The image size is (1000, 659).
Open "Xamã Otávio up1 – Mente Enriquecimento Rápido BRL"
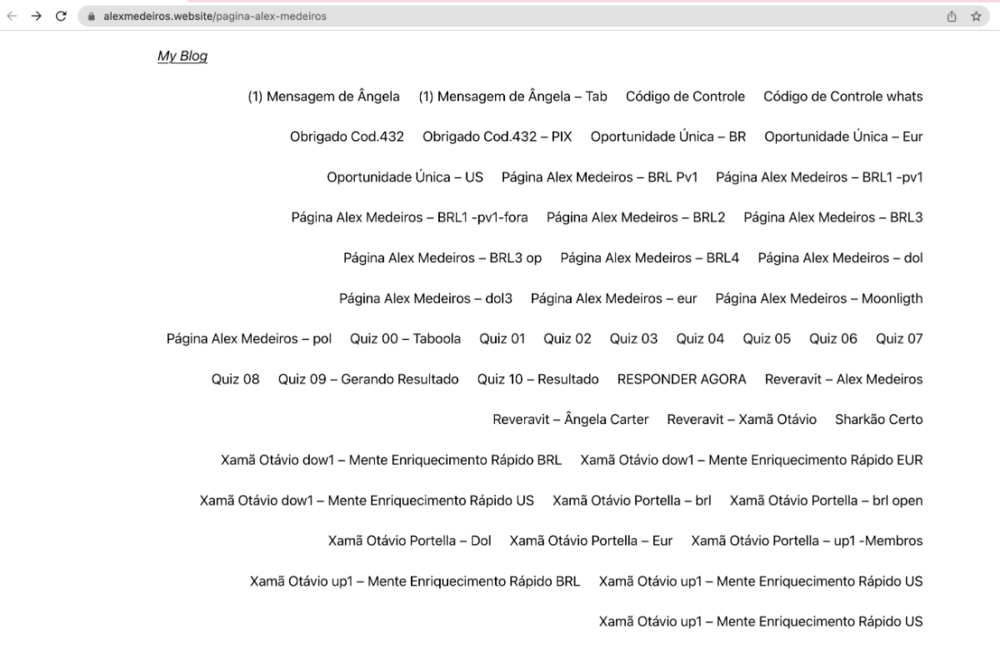pyautogui.click(x=415, y=581)
